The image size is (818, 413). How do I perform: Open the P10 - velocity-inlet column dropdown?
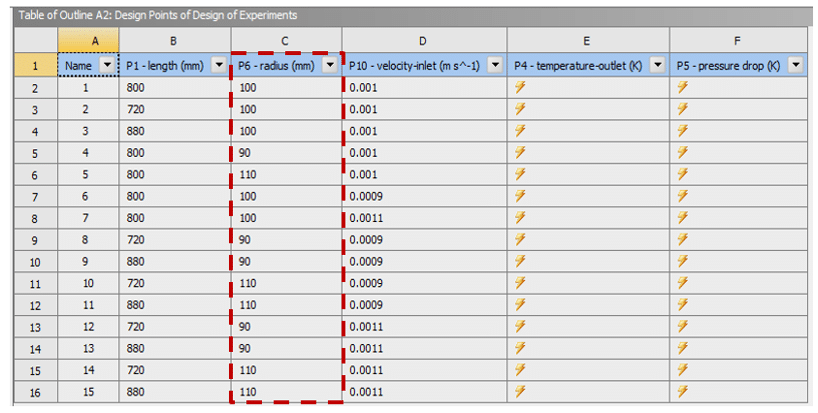coord(495,65)
